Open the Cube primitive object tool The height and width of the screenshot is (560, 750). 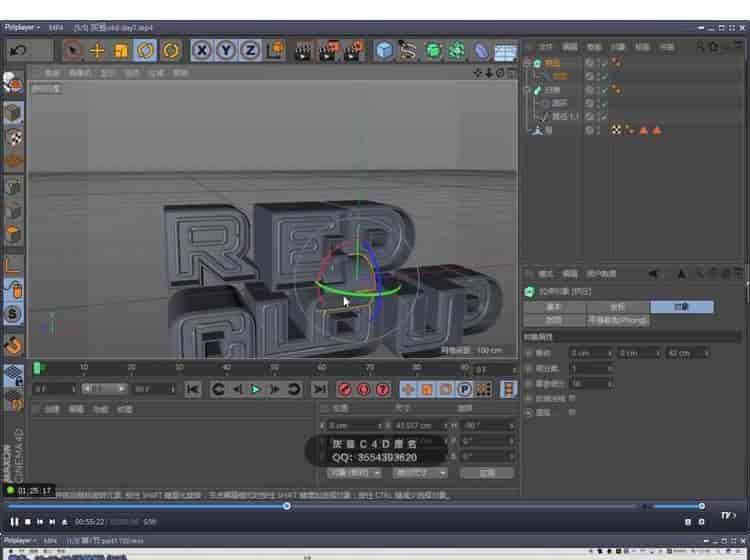point(385,50)
